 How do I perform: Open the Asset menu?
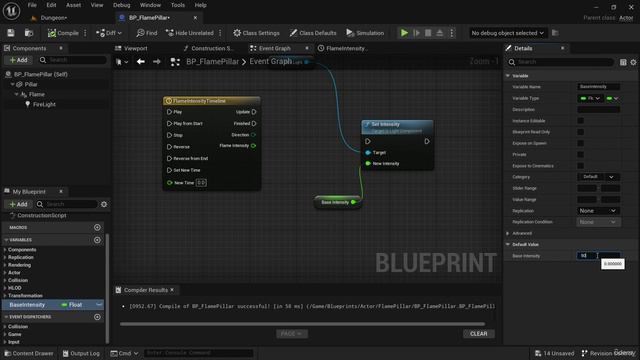point(73,5)
